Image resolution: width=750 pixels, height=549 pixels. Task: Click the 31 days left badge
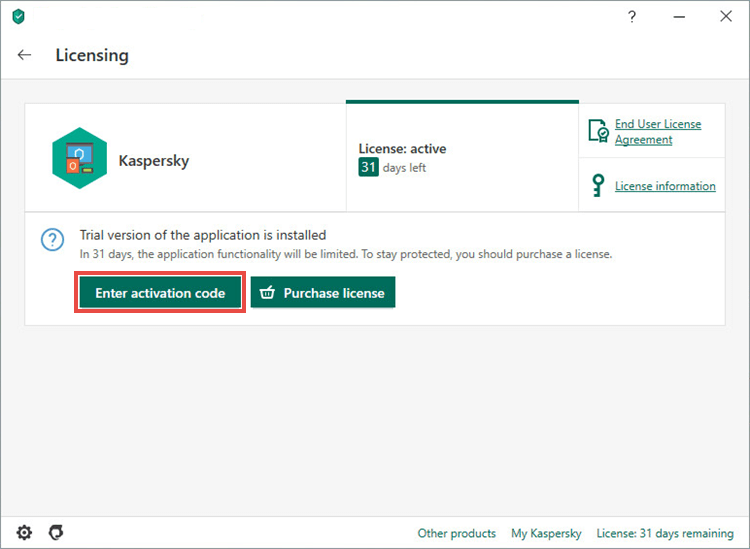pos(368,167)
